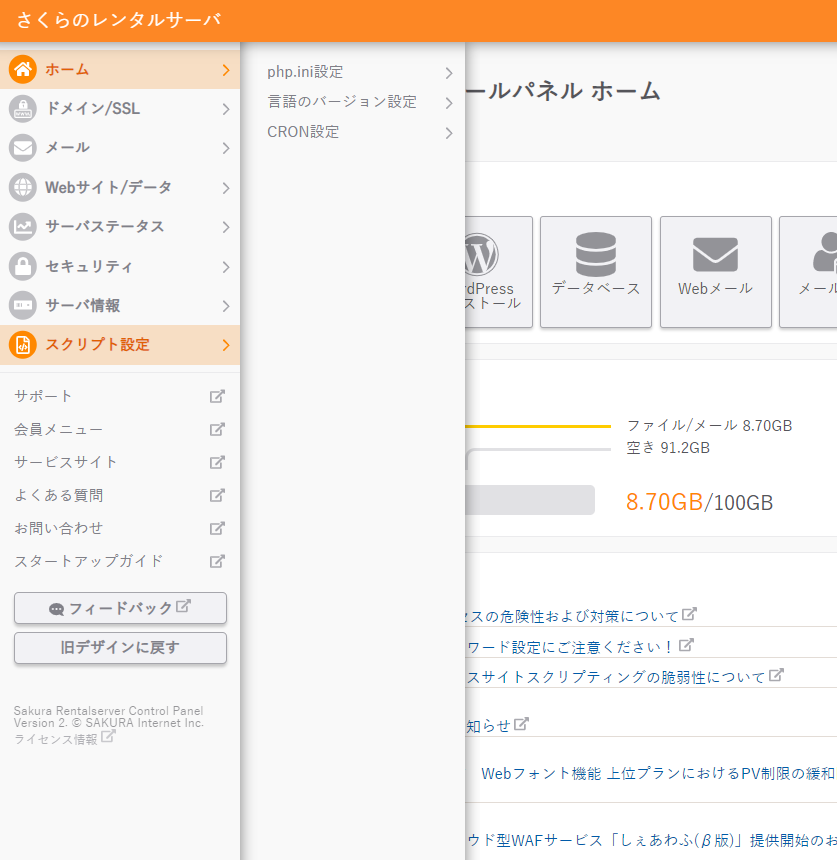Select ホーム in the sidebar menu

click(x=120, y=70)
